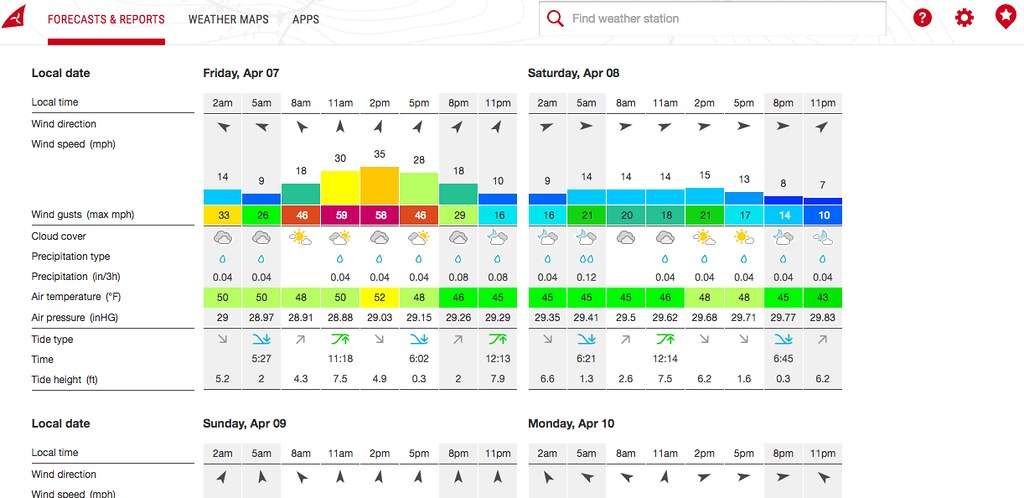The height and width of the screenshot is (498, 1024).
Task: Click the 59 mph gust cell
Action: 340,215
